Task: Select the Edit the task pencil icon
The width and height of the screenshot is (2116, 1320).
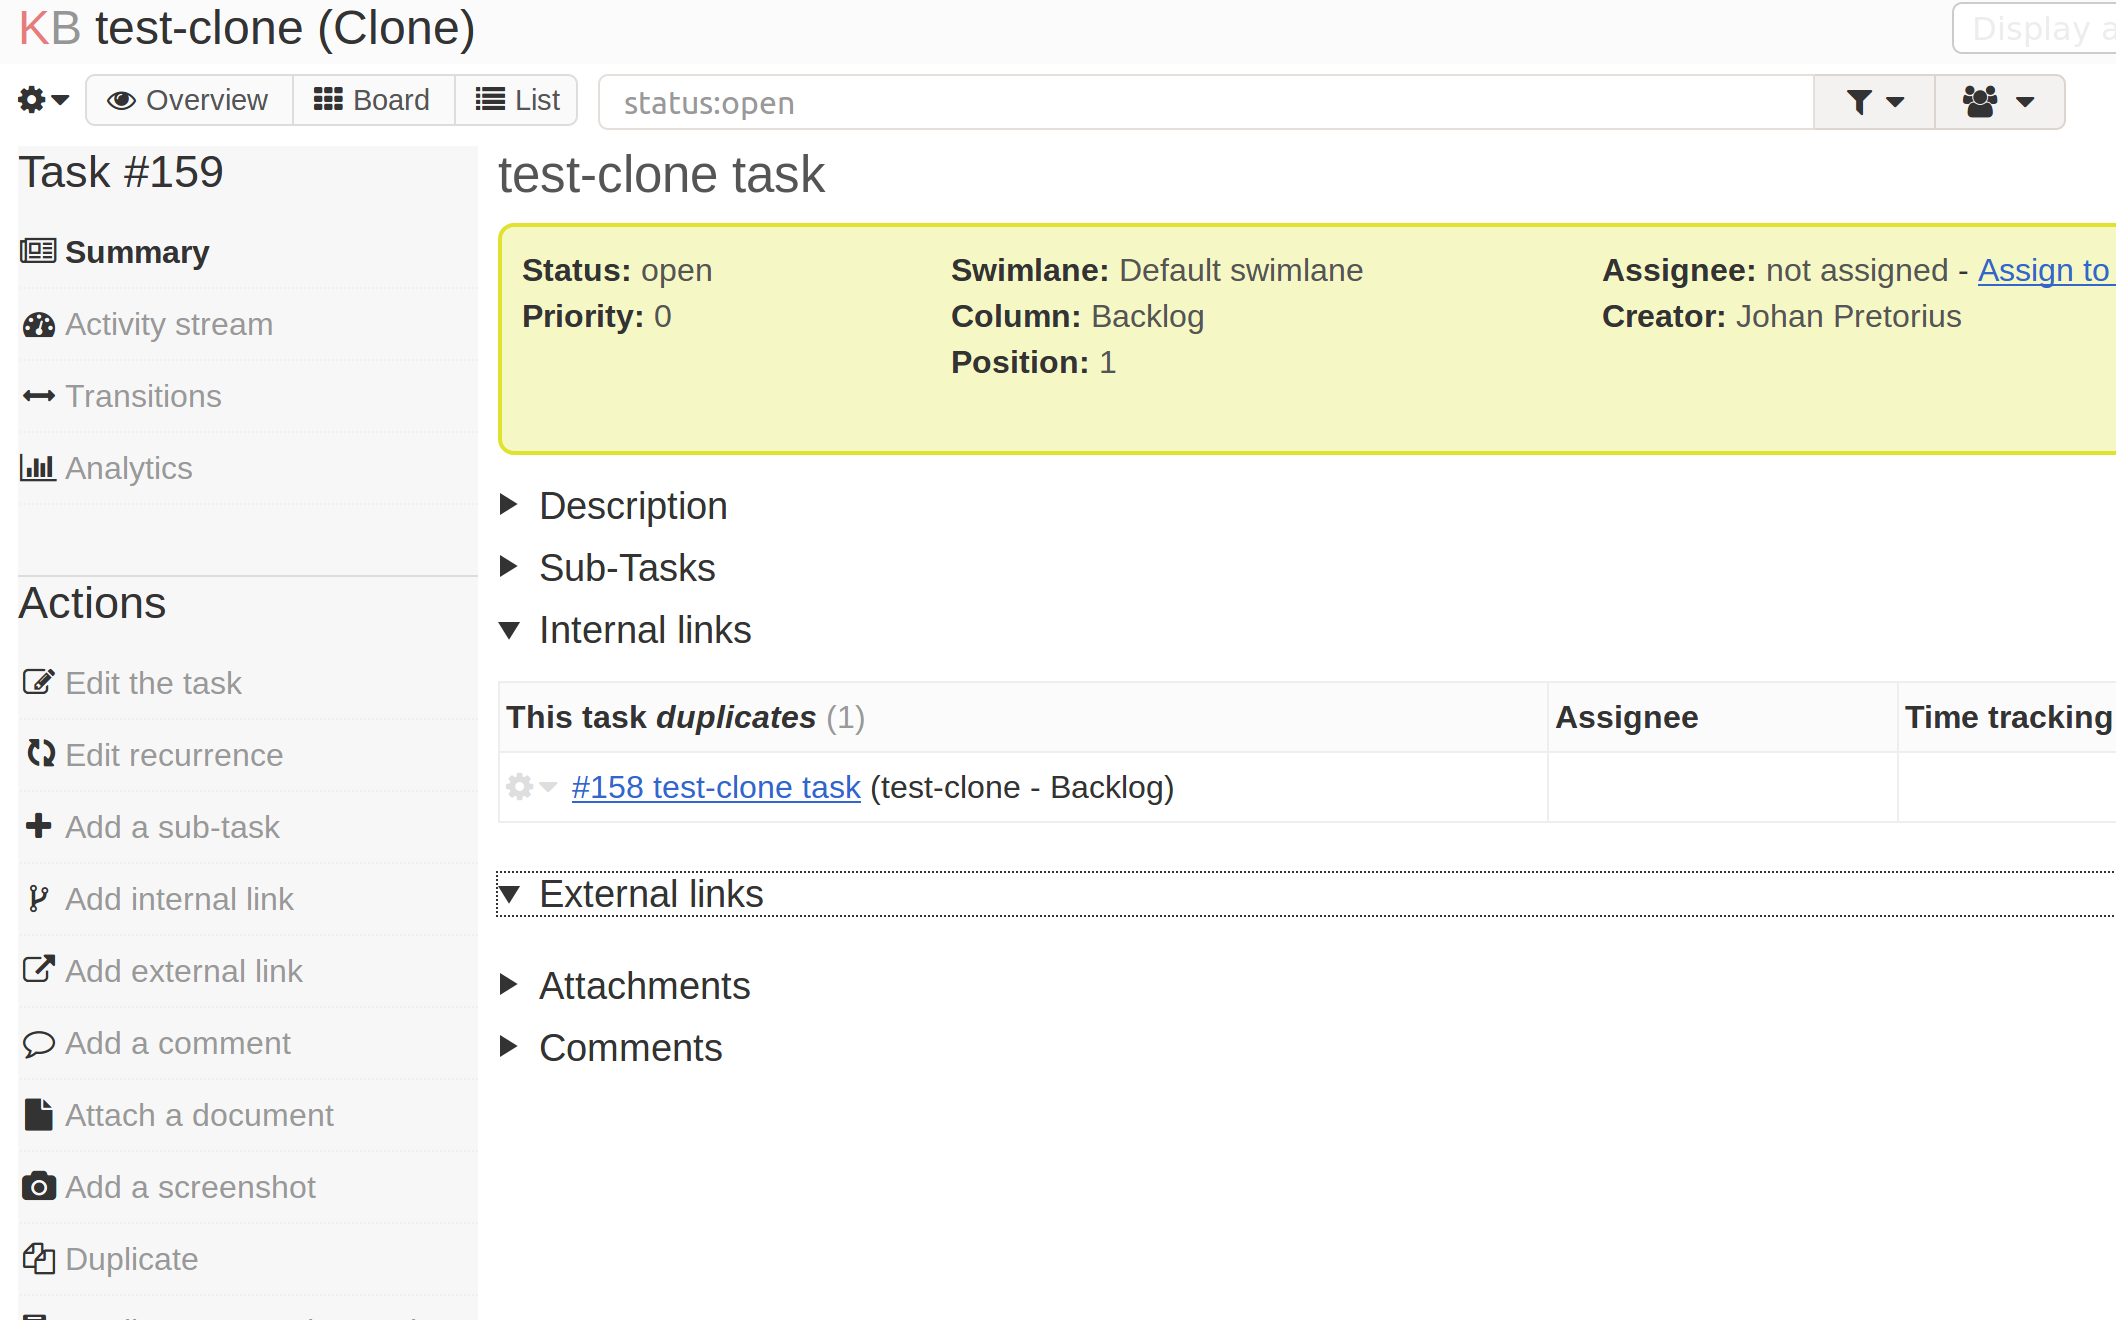Action: [38, 682]
